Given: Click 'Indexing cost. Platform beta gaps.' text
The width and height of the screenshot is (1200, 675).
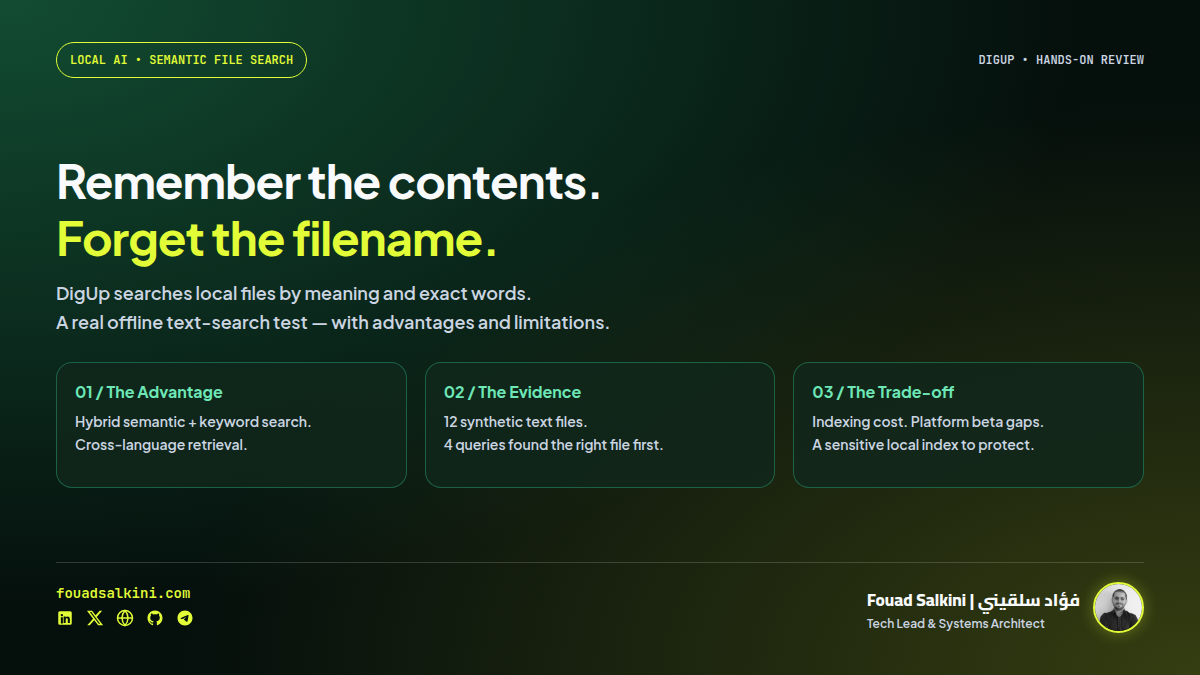Looking at the screenshot, I should tap(928, 422).
